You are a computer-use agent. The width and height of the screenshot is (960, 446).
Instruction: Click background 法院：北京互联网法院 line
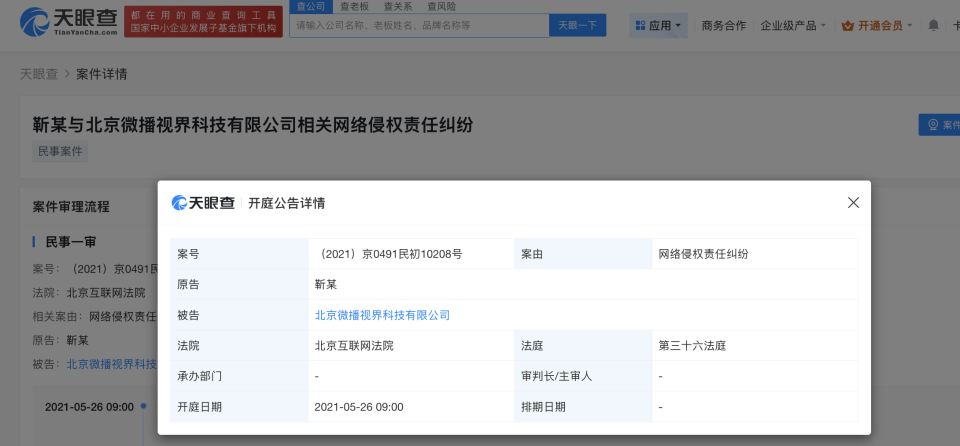(89, 293)
